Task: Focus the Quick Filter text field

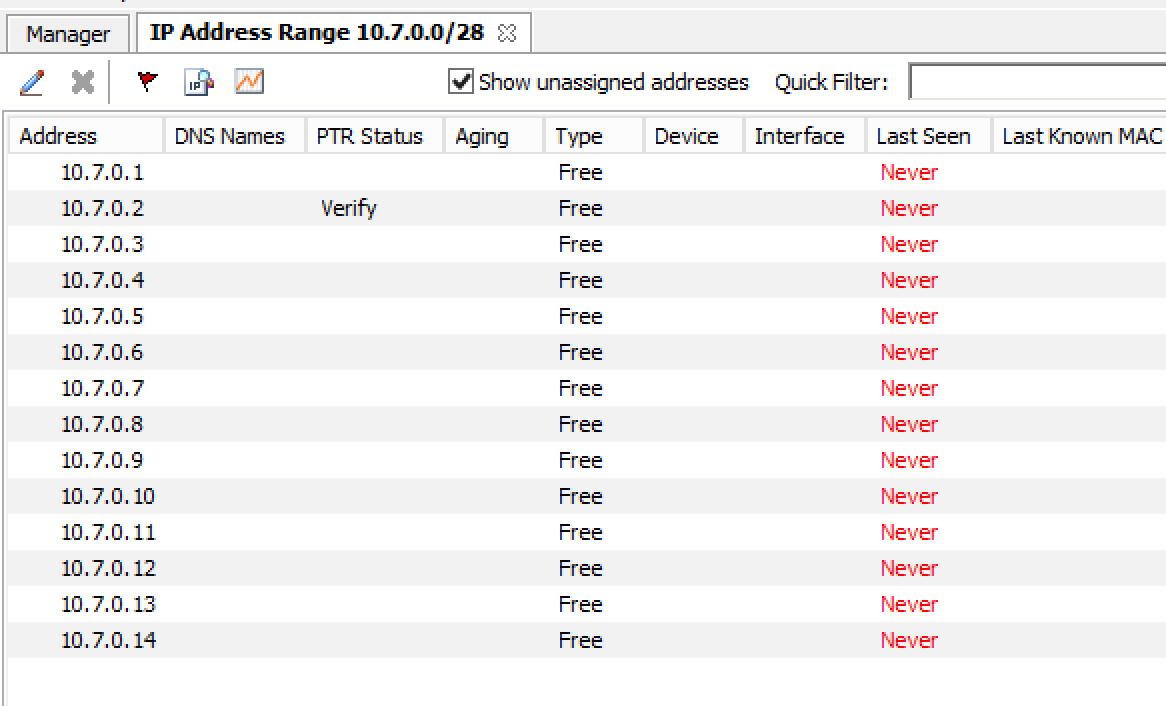Action: tap(1036, 82)
